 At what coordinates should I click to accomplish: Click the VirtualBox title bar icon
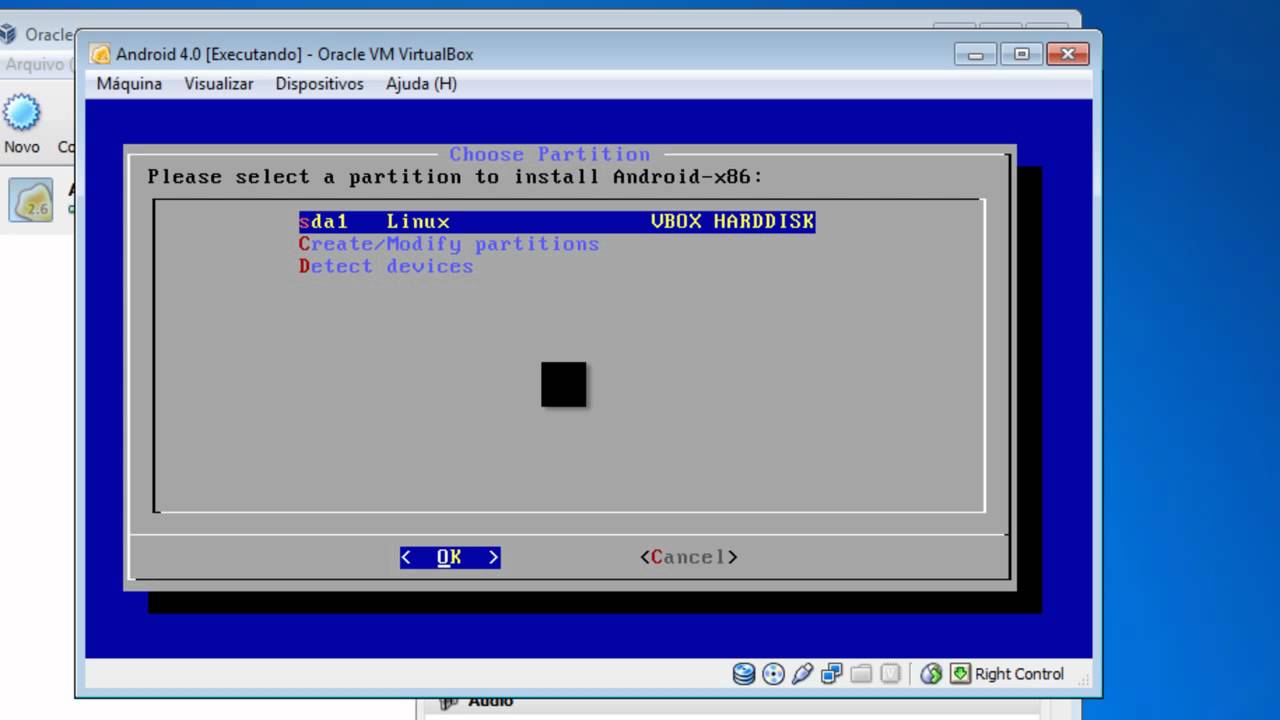(100, 54)
